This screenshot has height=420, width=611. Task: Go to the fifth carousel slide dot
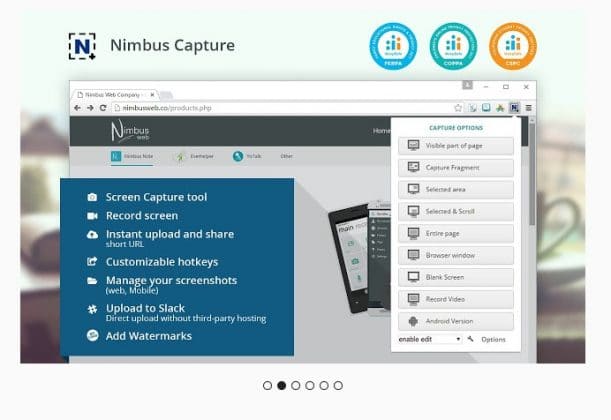coord(324,385)
